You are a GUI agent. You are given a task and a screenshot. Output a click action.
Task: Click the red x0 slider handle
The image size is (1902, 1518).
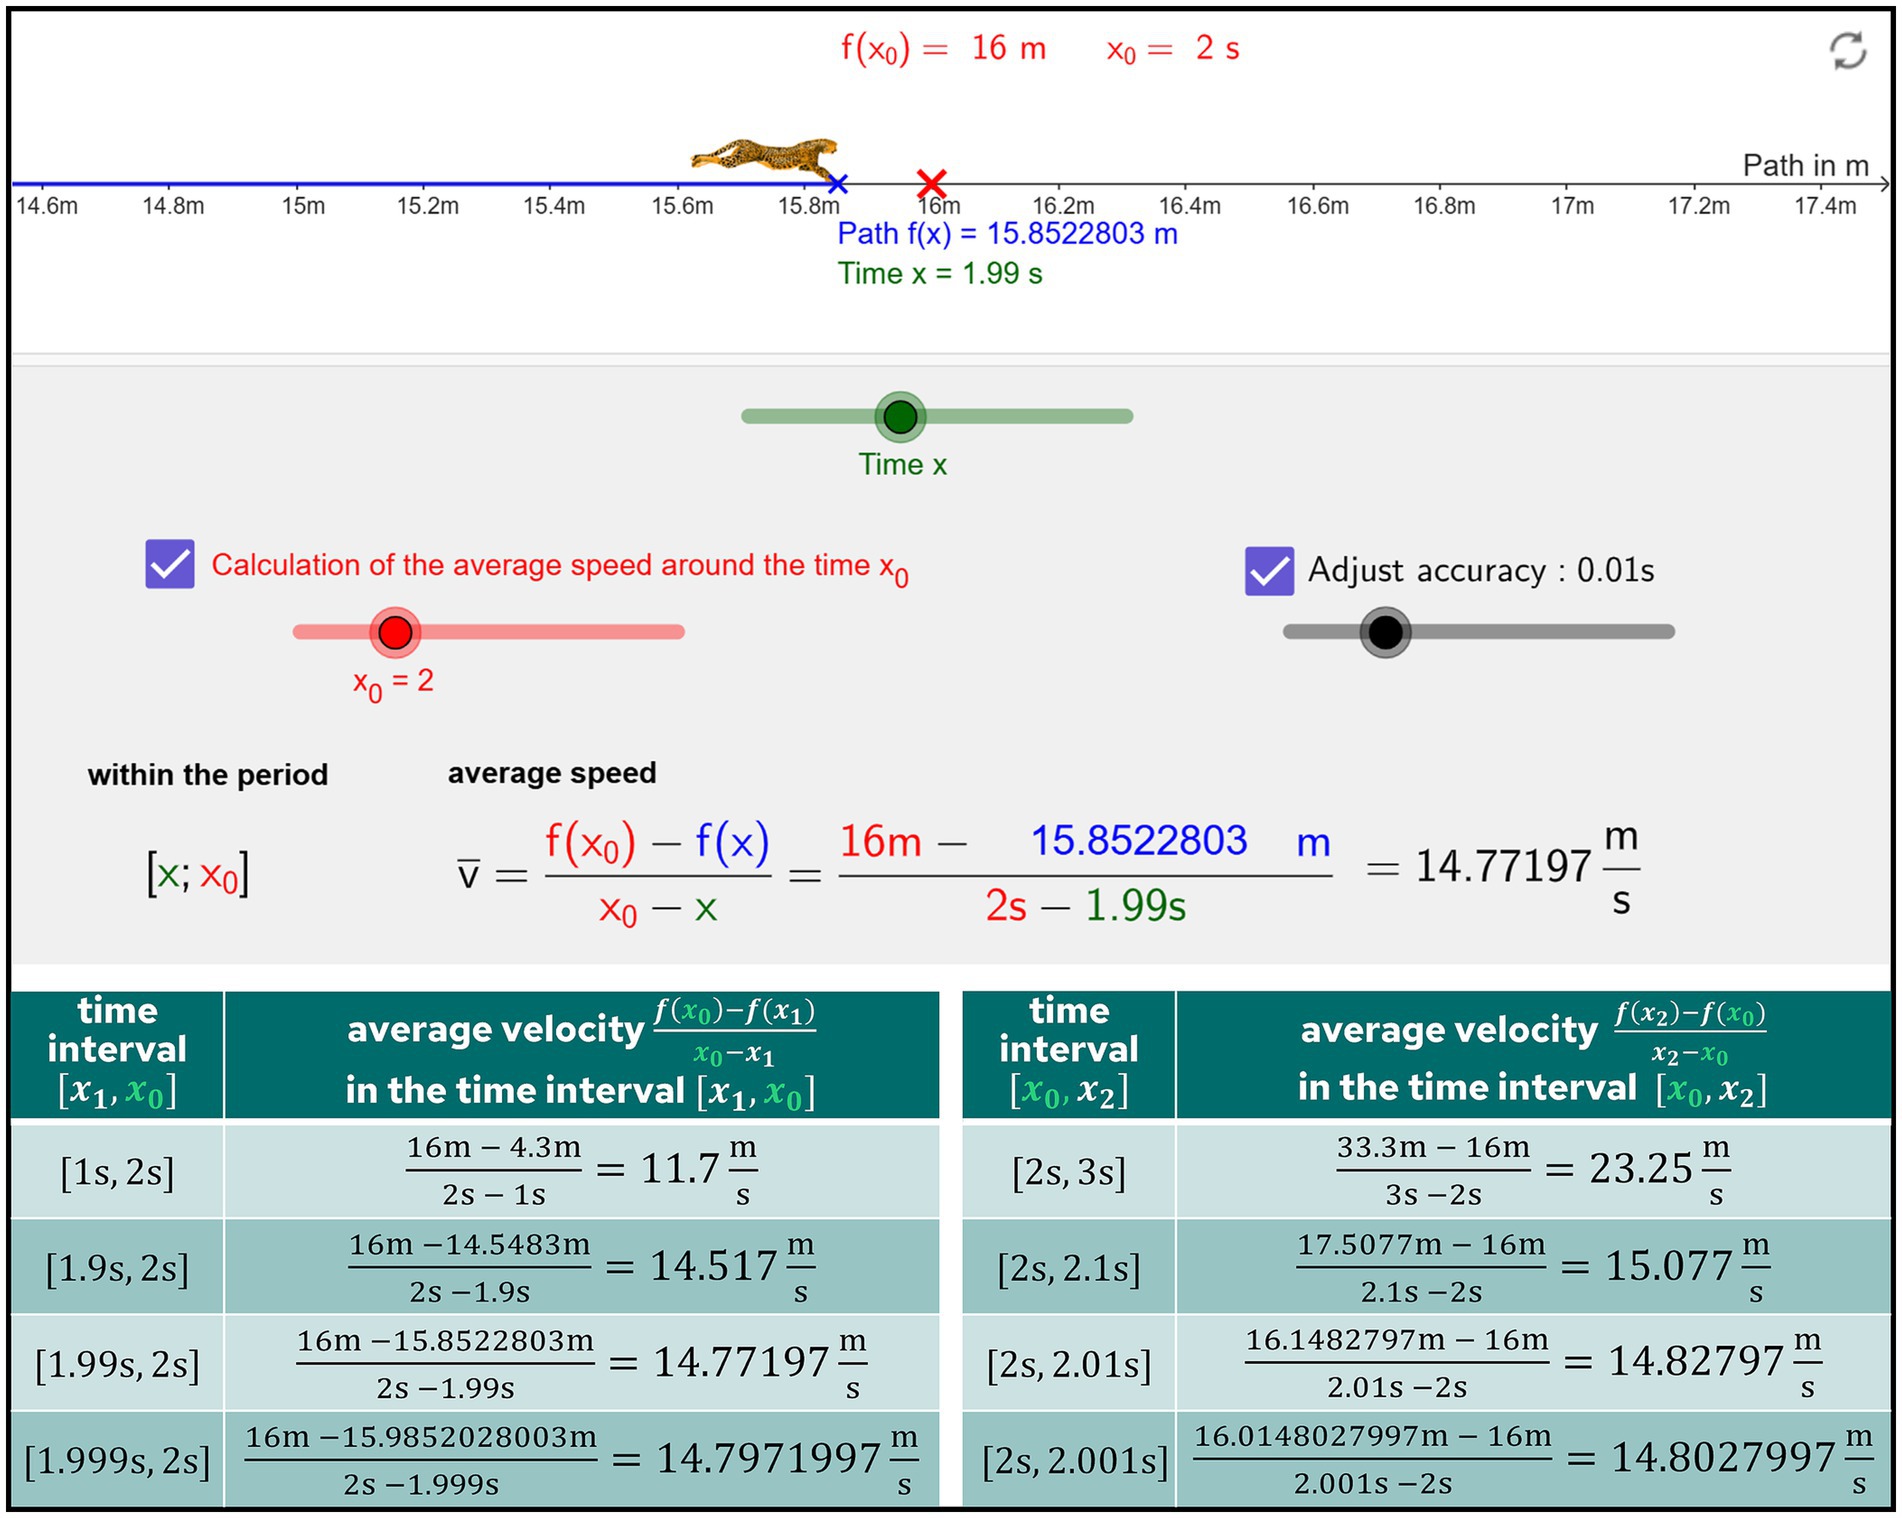[x=395, y=632]
